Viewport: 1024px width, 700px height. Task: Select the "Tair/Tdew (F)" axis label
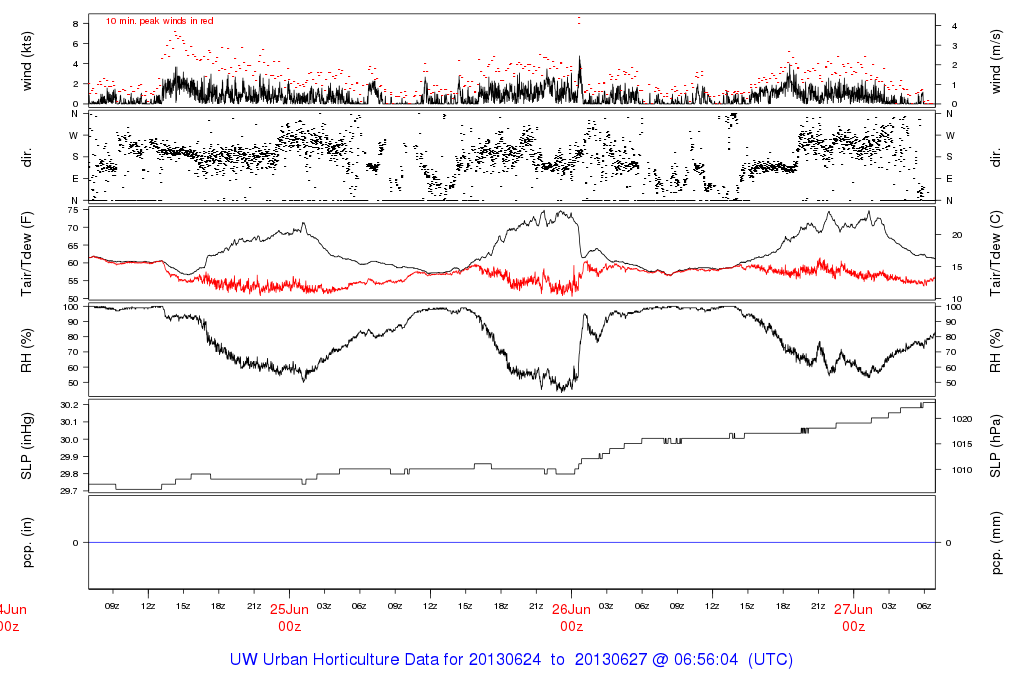27,254
